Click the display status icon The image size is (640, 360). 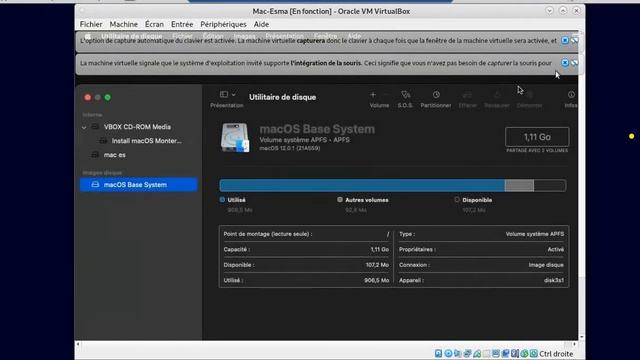(496, 353)
